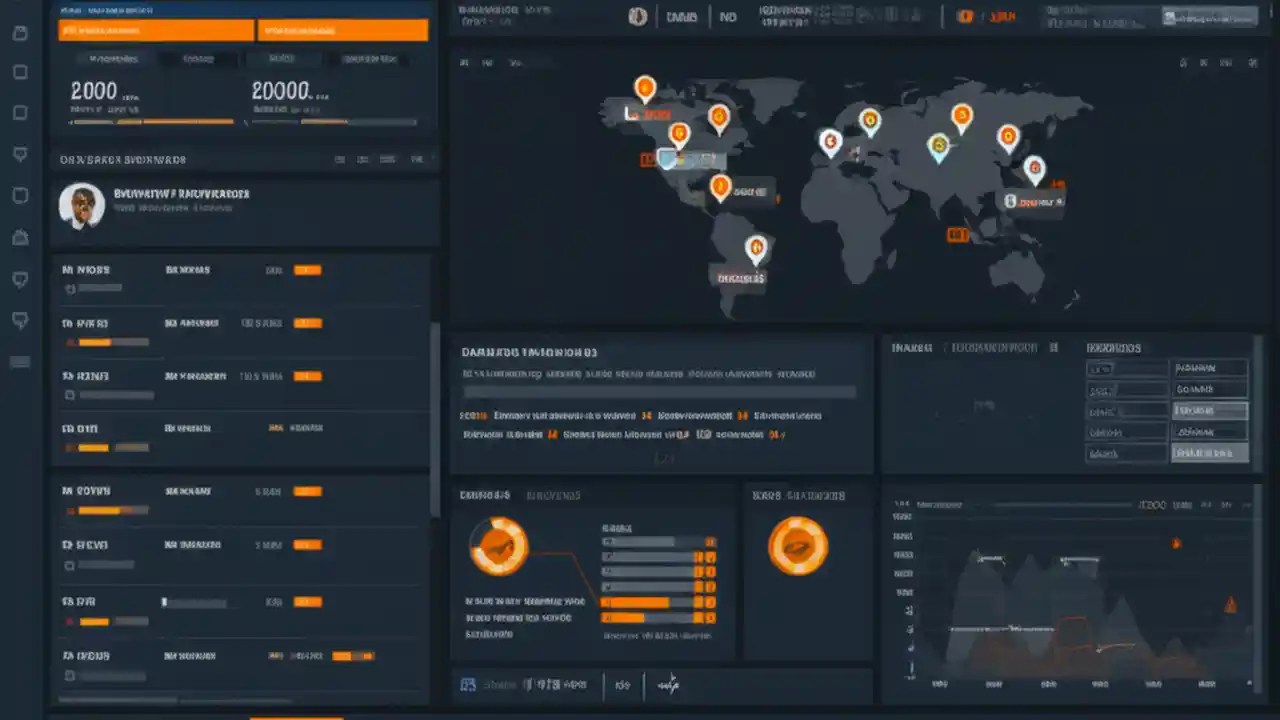
Task: Open the user avatar thumbnail in the profile card
Action: coord(82,205)
